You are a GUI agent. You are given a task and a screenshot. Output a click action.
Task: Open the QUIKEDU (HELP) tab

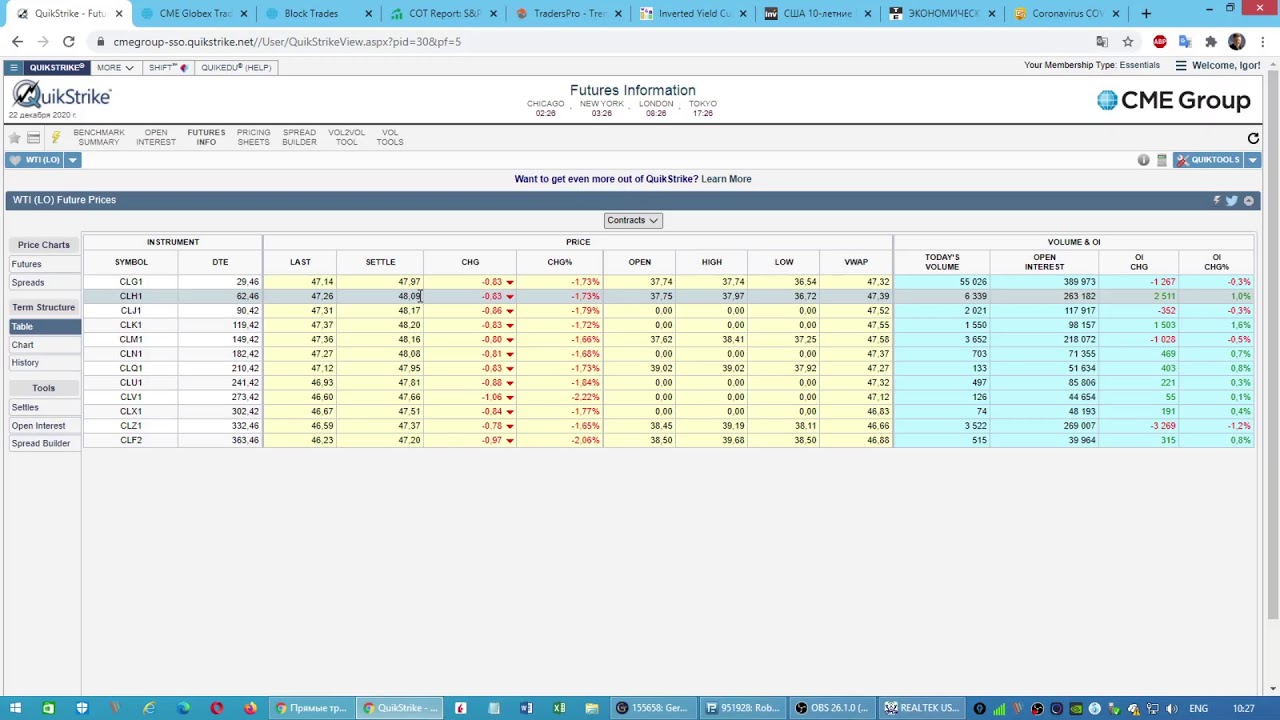click(x=235, y=67)
